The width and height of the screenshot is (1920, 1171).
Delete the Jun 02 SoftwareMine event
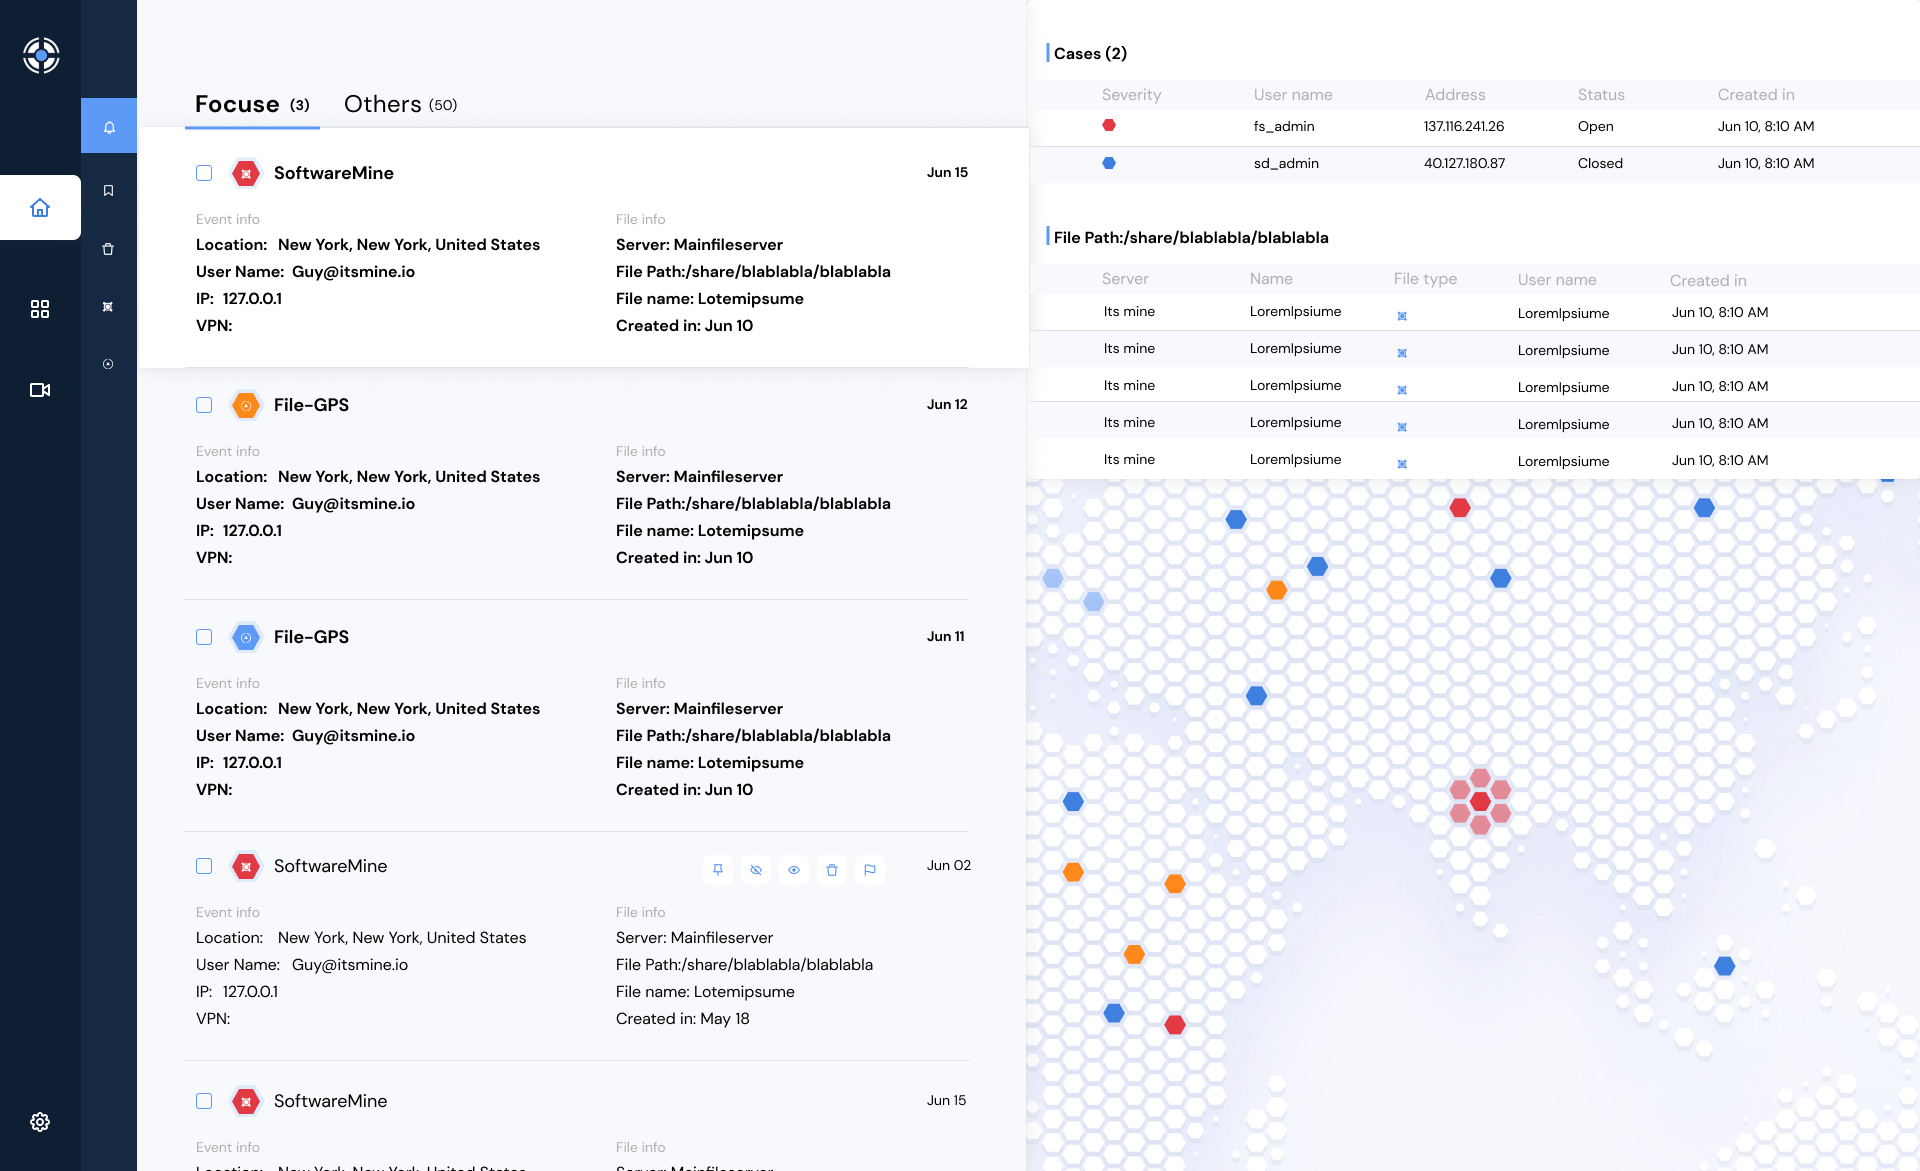pyautogui.click(x=832, y=870)
